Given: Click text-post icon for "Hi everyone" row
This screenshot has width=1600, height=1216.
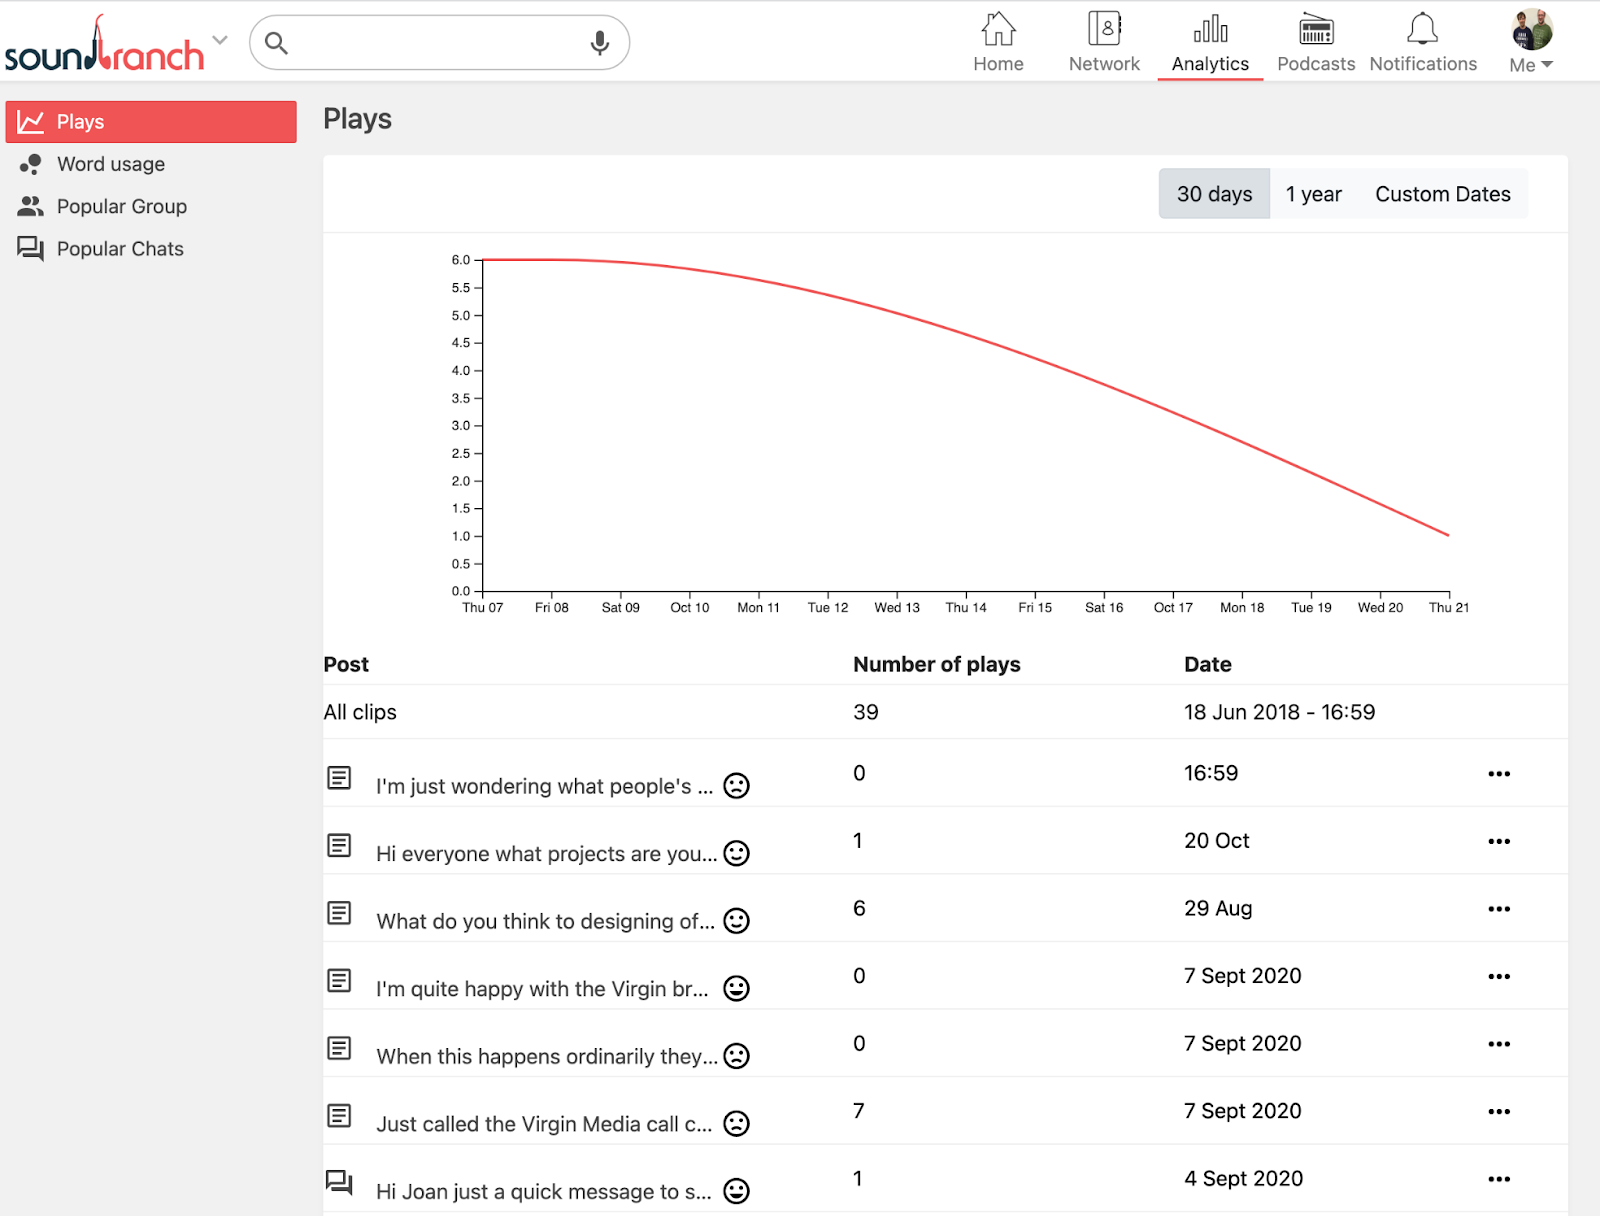Looking at the screenshot, I should (339, 845).
